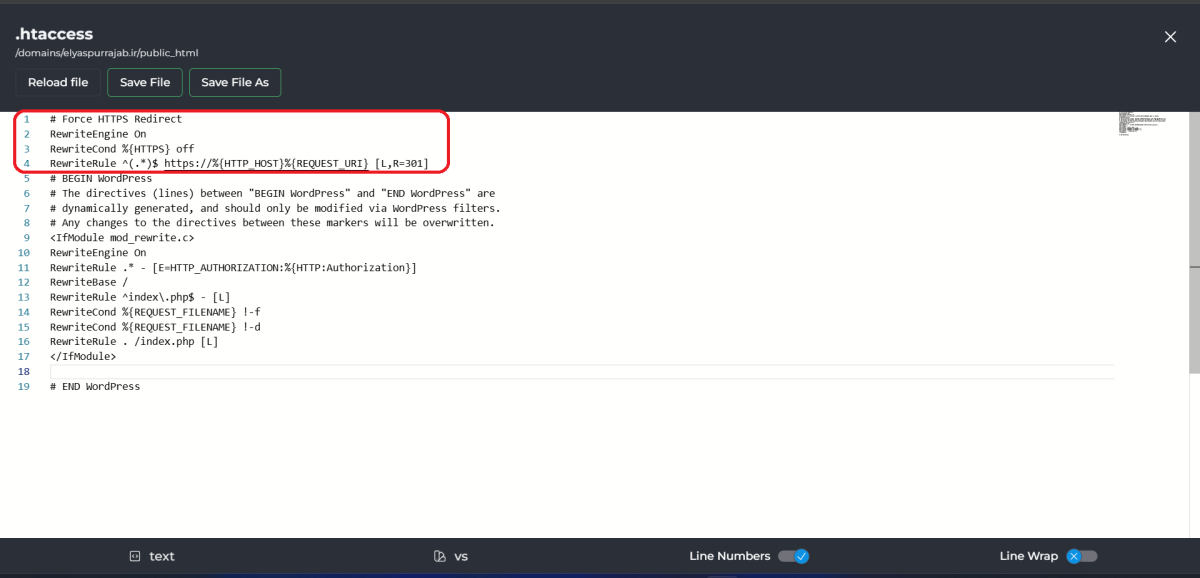Image resolution: width=1200 pixels, height=578 pixels.
Task: Click the text language mode icon
Action: point(134,556)
